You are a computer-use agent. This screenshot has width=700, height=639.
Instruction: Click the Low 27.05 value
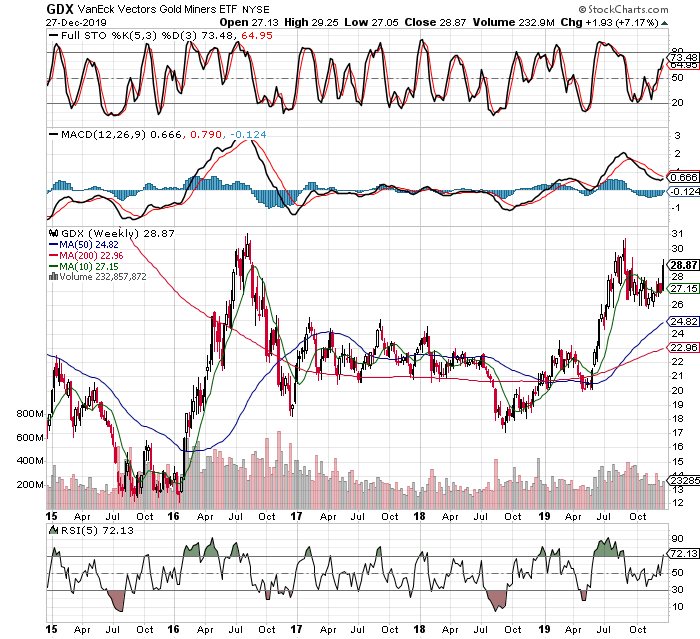click(x=371, y=22)
